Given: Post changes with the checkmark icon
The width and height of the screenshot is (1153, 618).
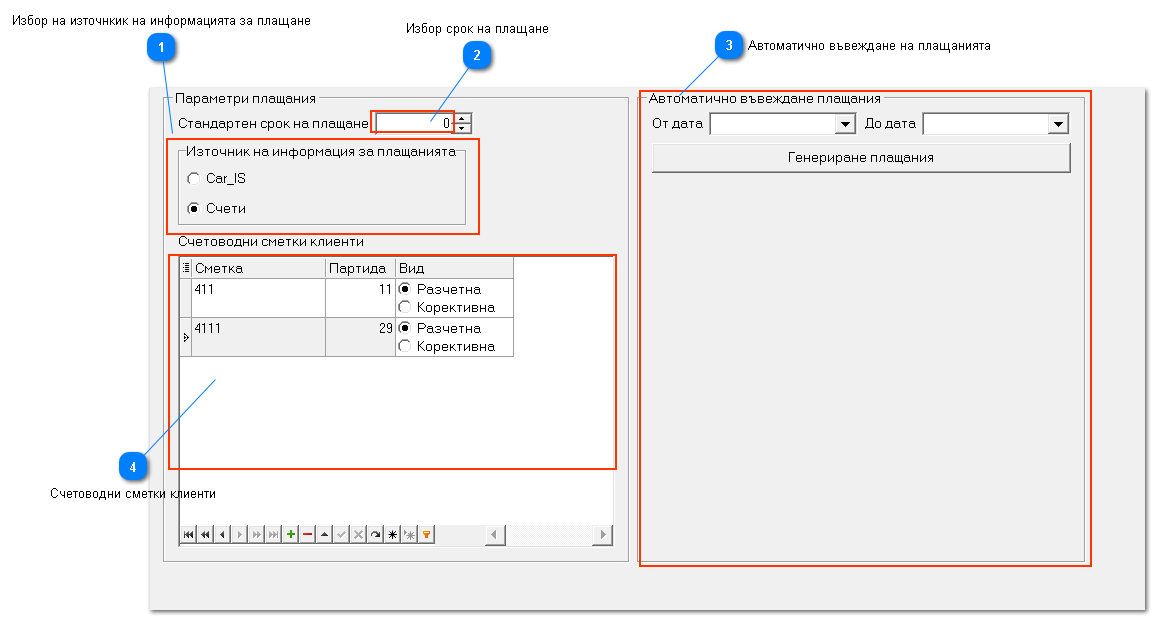Looking at the screenshot, I should 341,535.
